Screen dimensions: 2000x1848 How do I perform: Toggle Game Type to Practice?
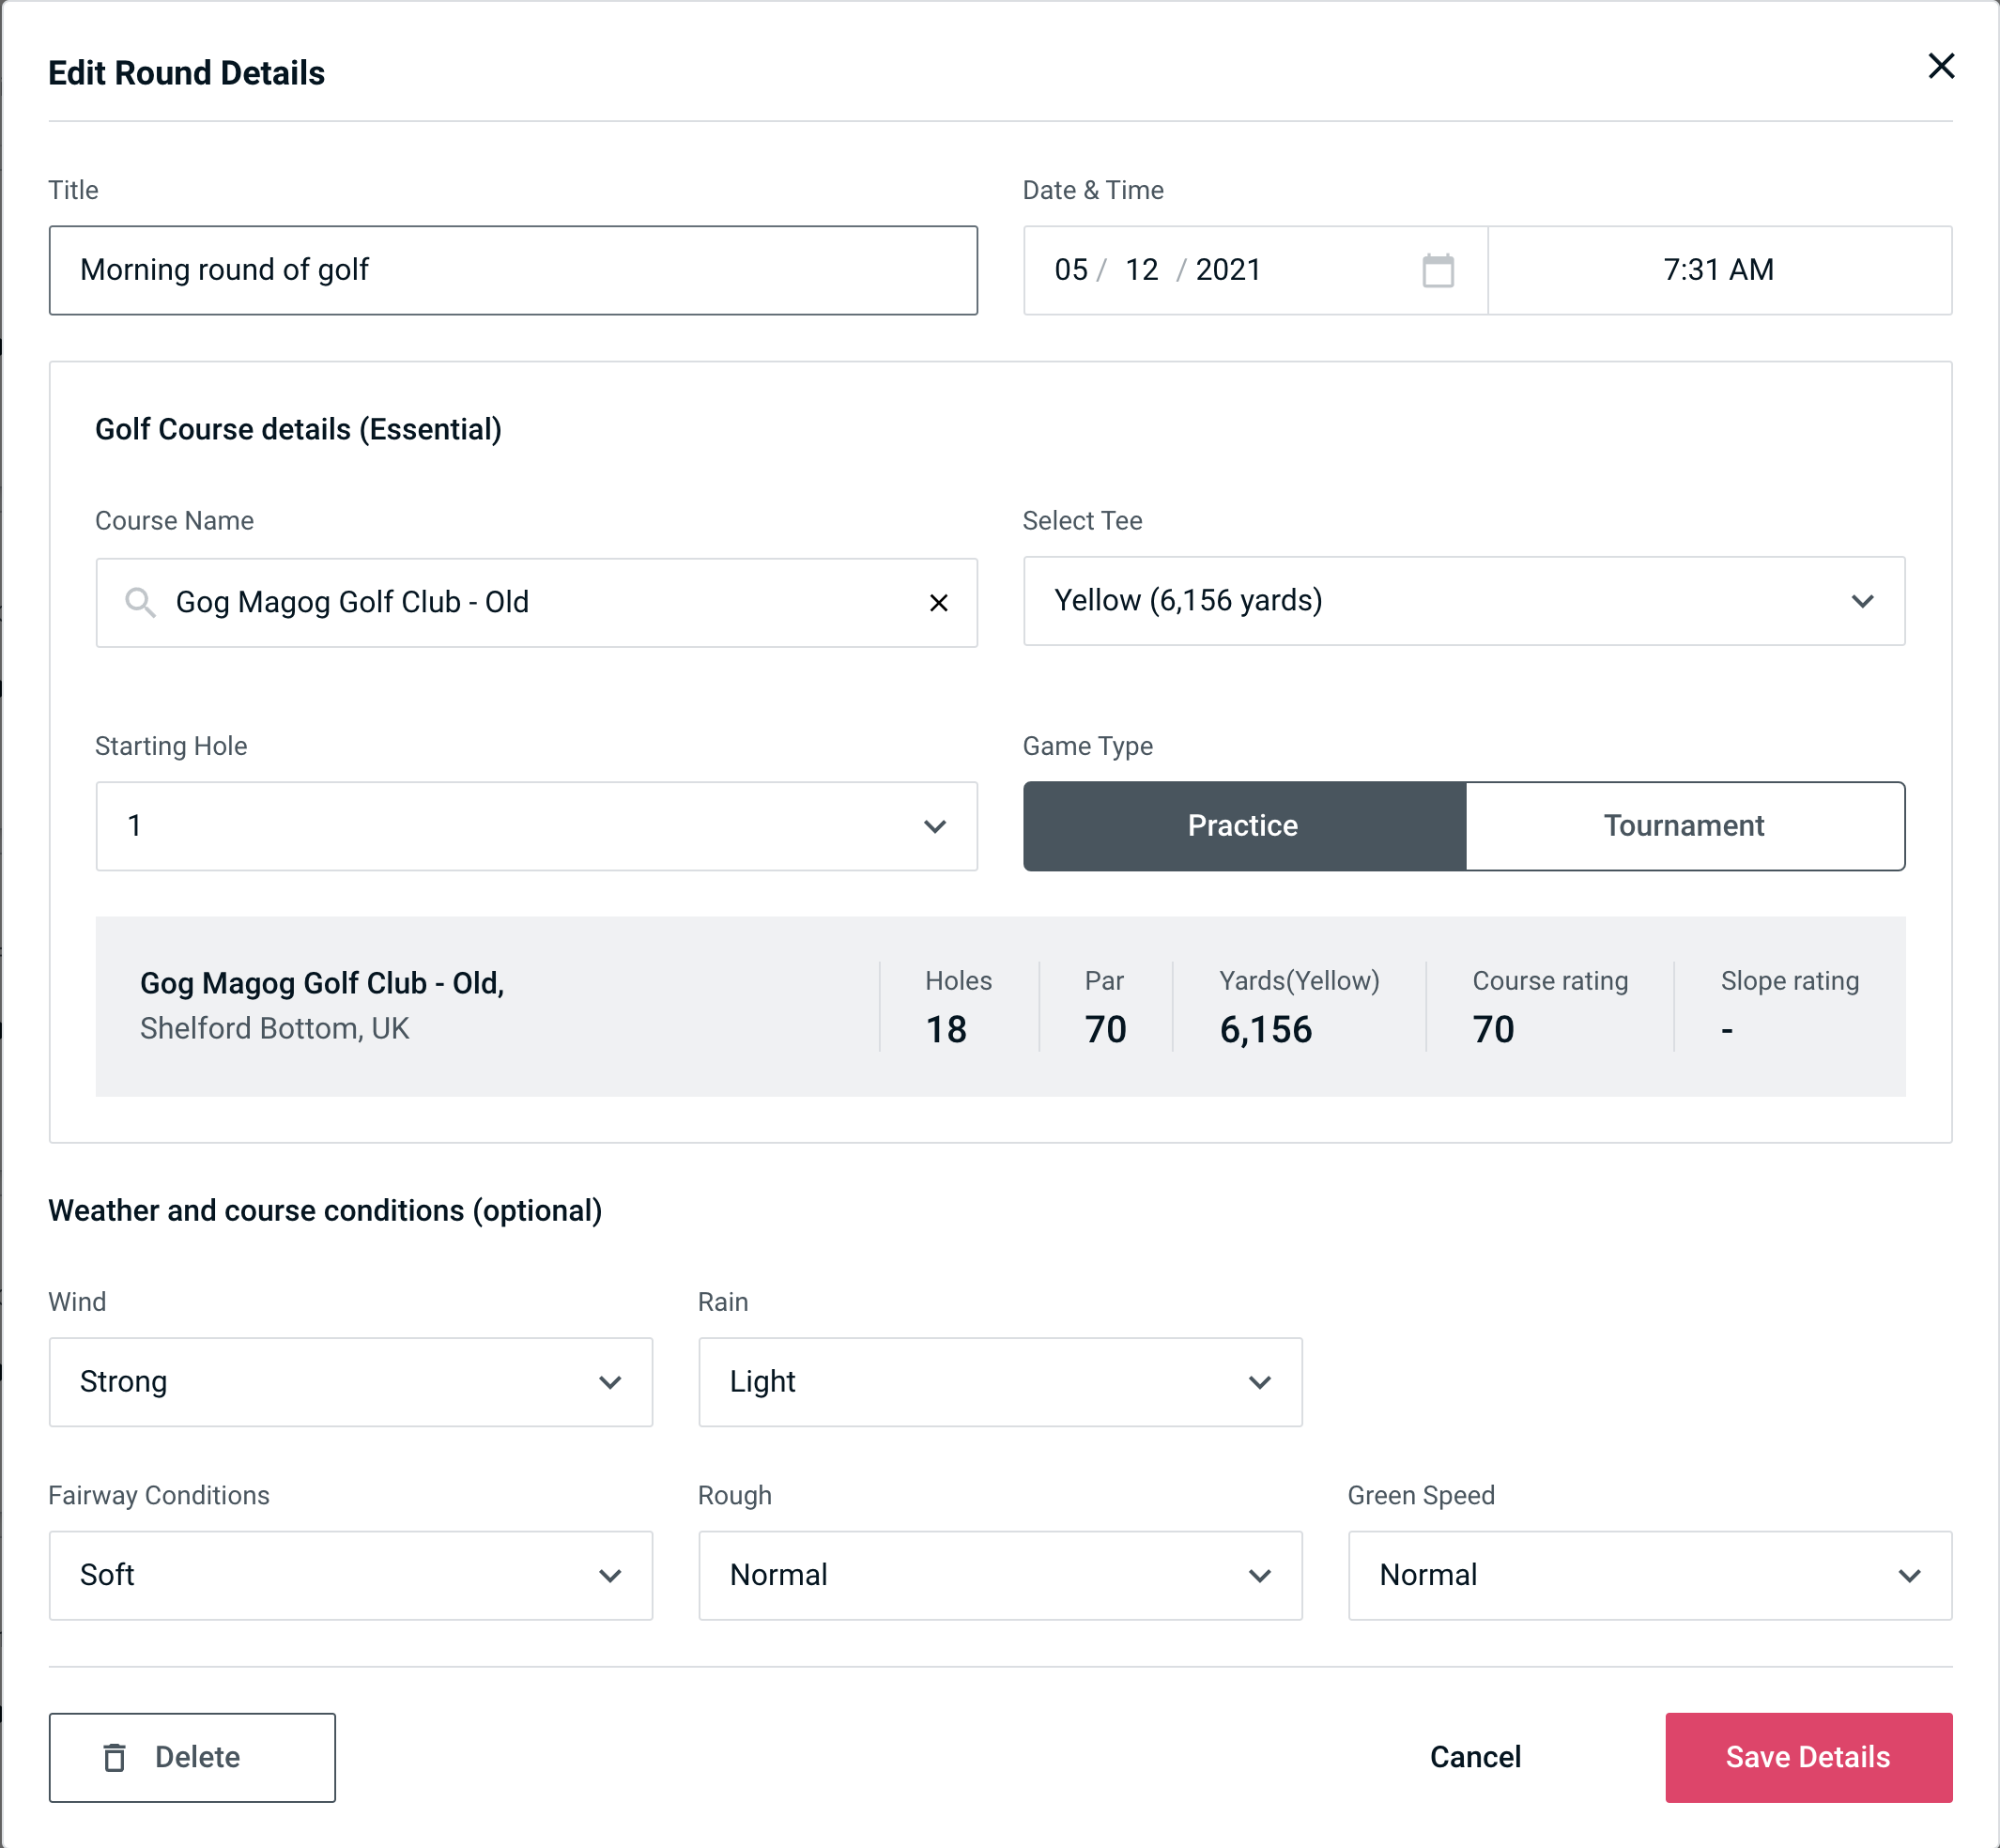1242,825
